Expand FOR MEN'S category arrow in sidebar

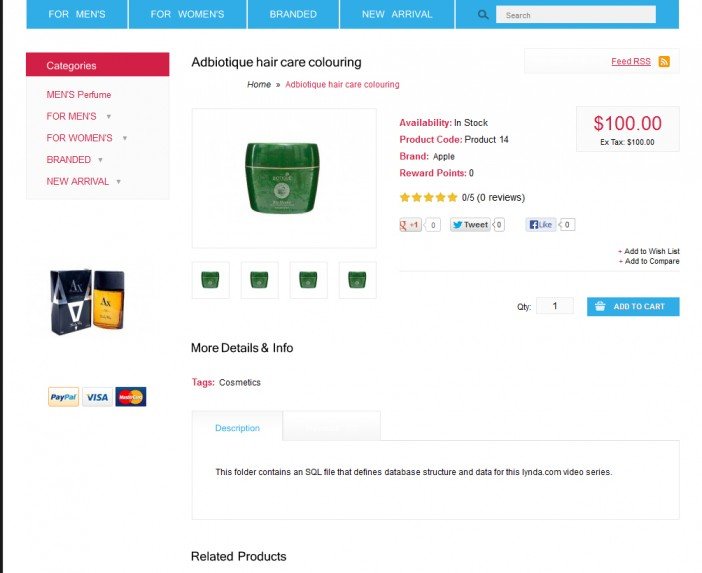[x=108, y=117]
